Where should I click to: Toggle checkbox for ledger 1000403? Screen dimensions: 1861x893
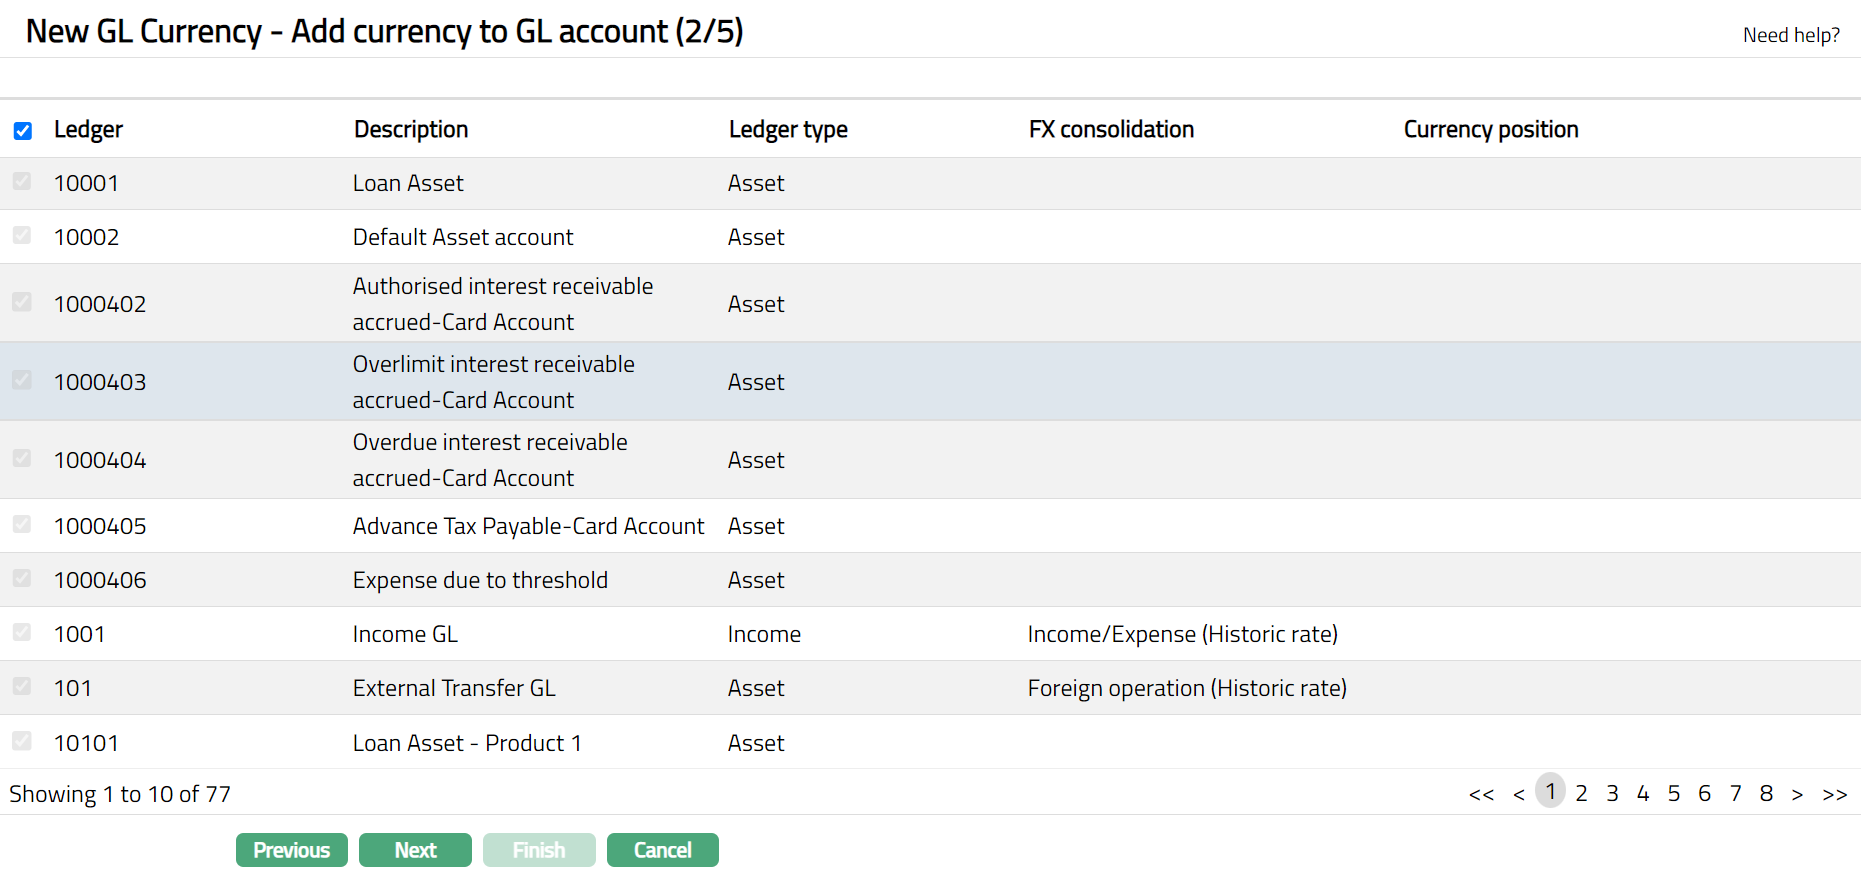[22, 381]
